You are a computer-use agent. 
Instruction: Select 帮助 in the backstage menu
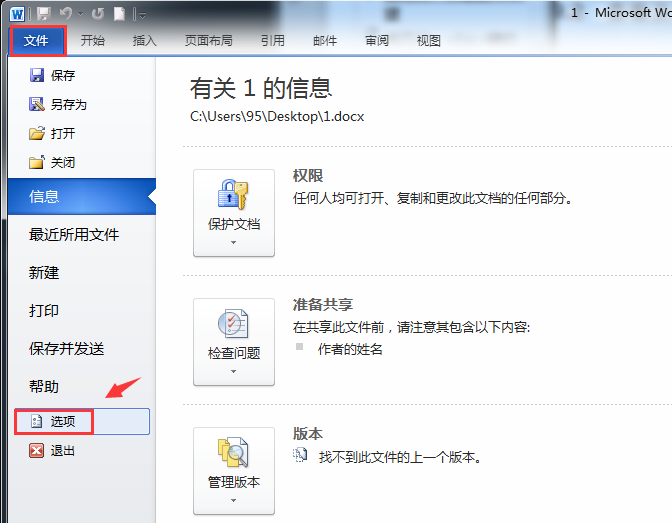click(44, 387)
